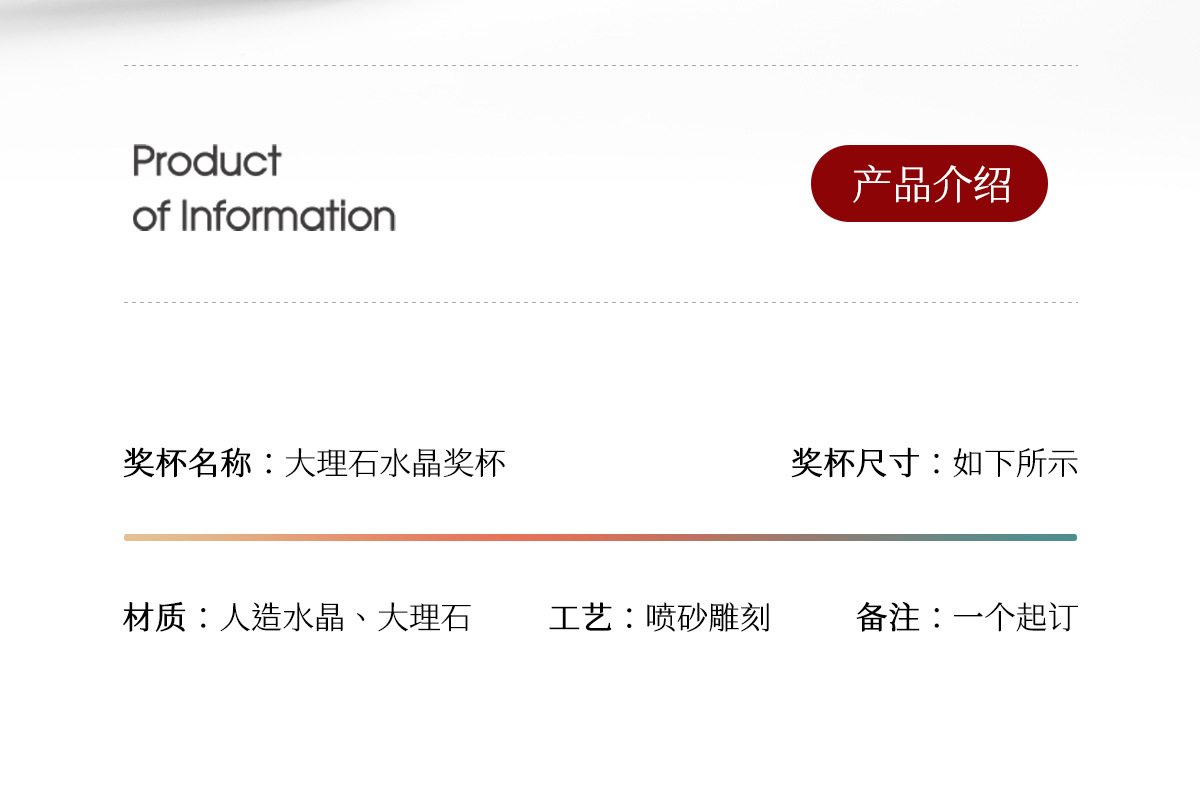Click the 喷砂雕刻 craft value

click(708, 617)
